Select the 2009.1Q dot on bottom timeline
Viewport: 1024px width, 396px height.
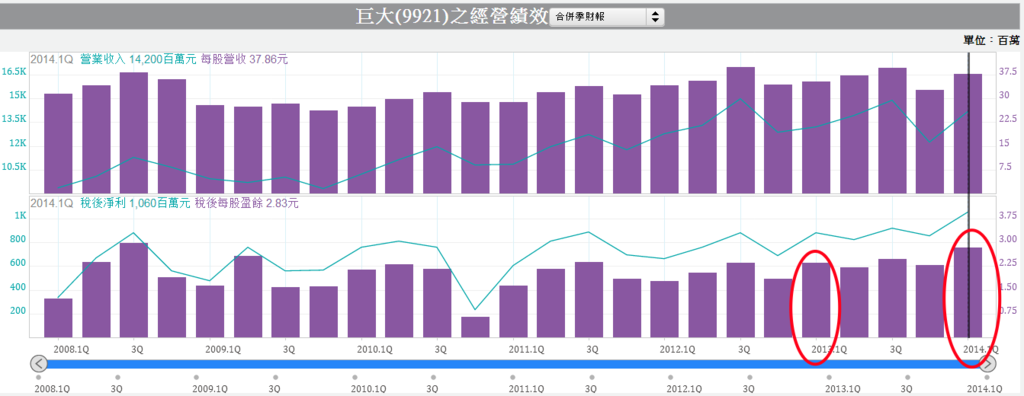pos(197,378)
